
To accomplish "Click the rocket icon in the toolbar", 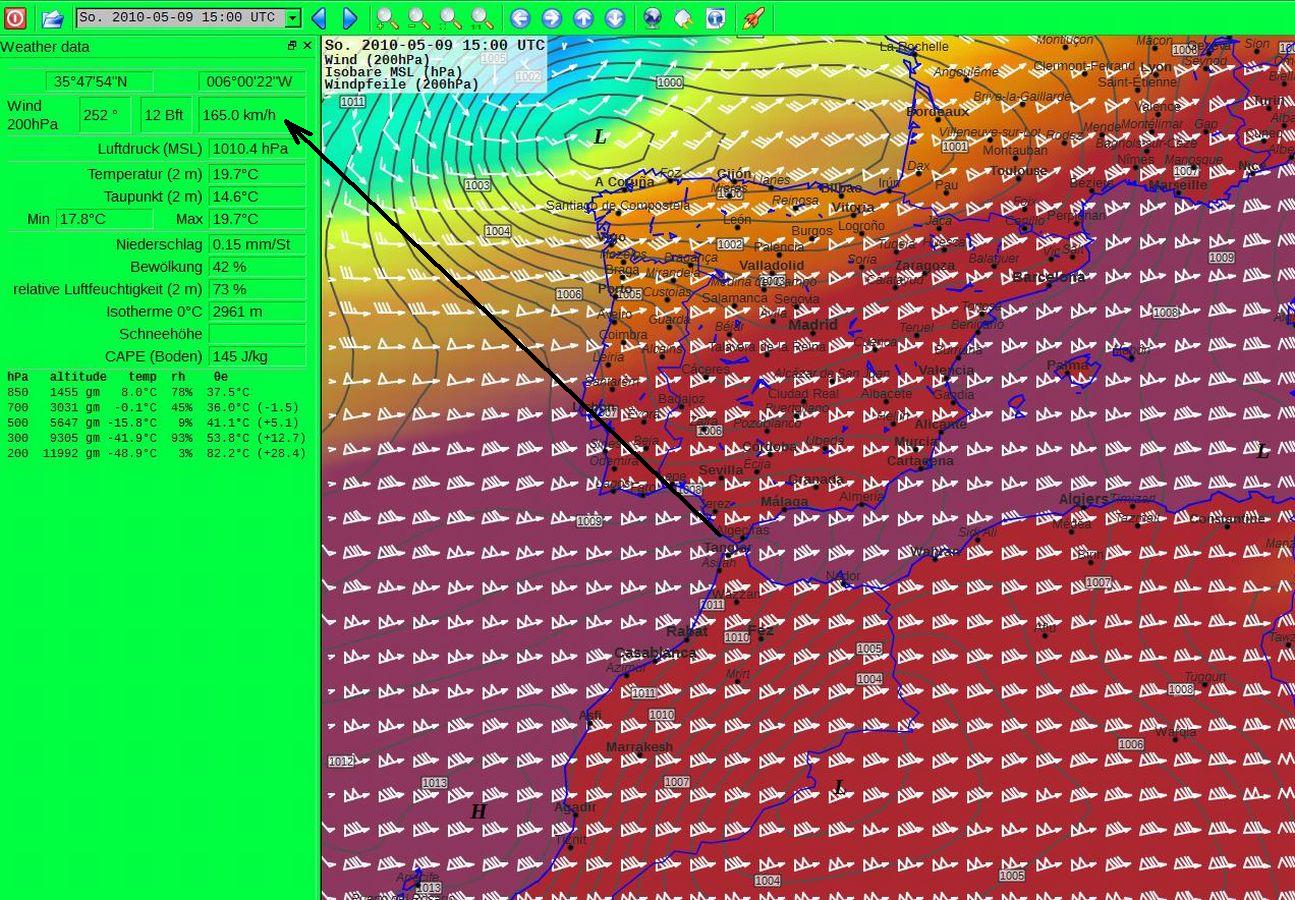I will point(753,18).
